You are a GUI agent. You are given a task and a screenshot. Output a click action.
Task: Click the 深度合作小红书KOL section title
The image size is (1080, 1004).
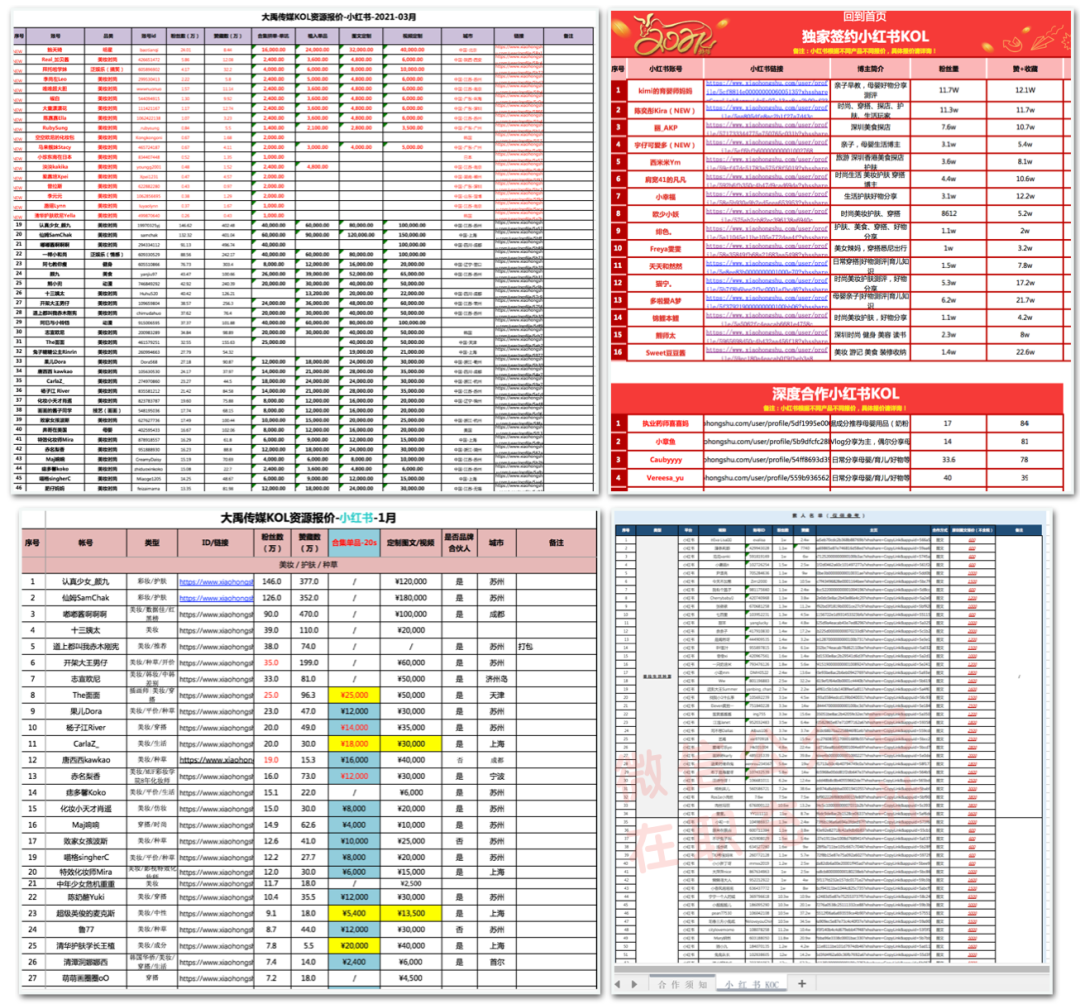[x=835, y=394]
